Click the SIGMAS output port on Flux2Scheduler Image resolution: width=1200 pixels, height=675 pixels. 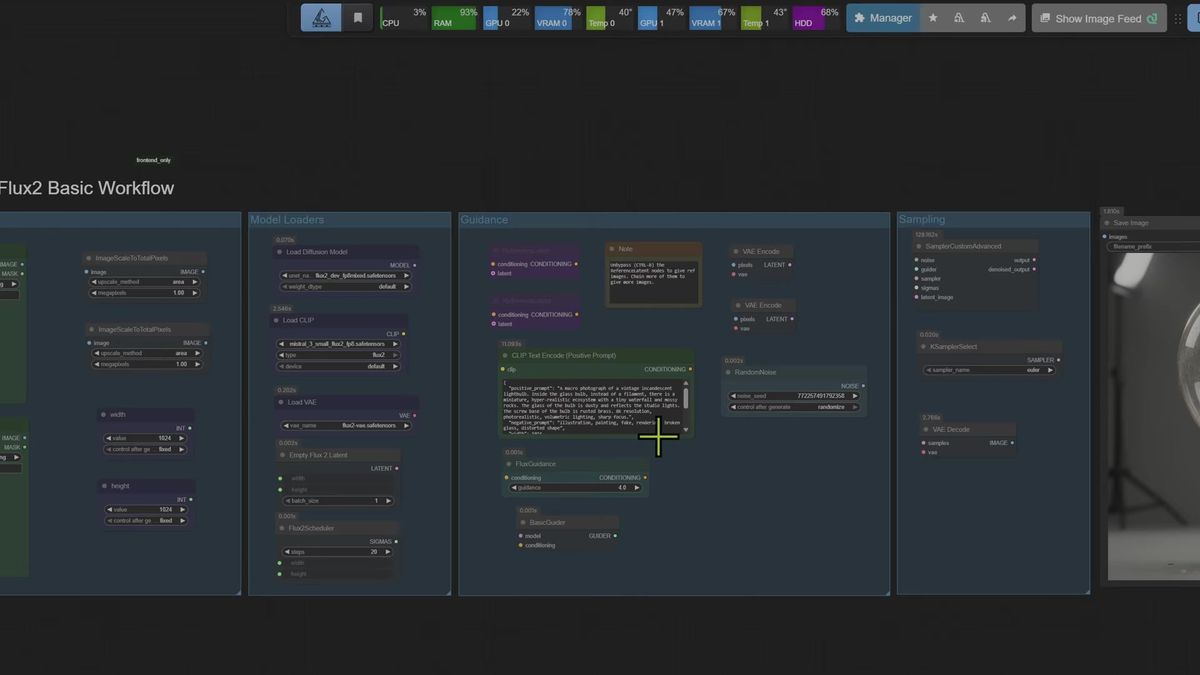[396, 541]
